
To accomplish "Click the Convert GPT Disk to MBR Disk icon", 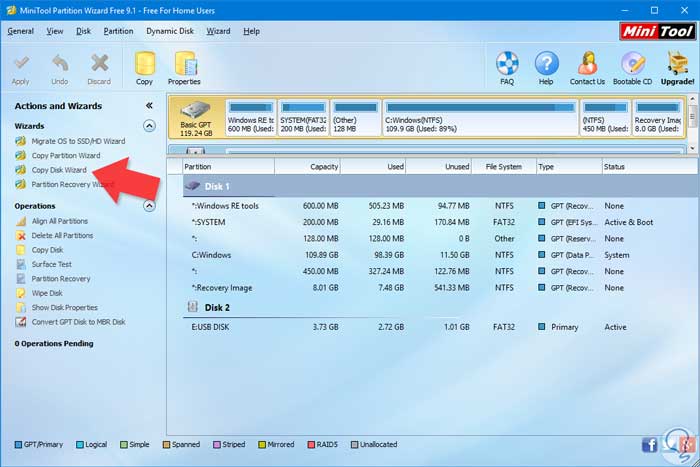I will [21, 322].
